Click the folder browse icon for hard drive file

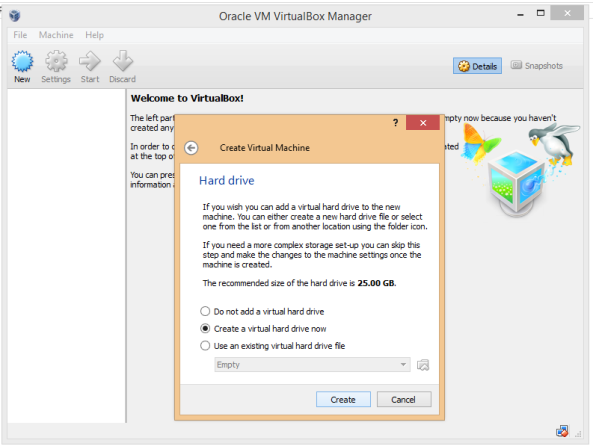pyautogui.click(x=423, y=365)
